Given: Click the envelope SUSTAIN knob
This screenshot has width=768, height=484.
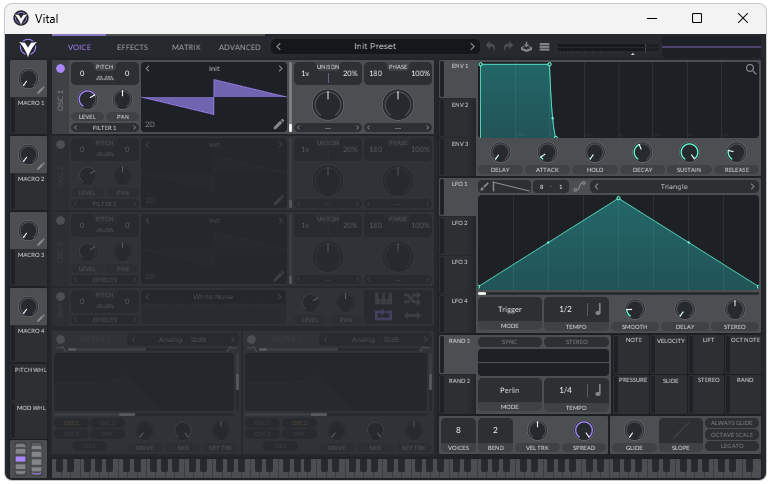Looking at the screenshot, I should pyautogui.click(x=688, y=153).
